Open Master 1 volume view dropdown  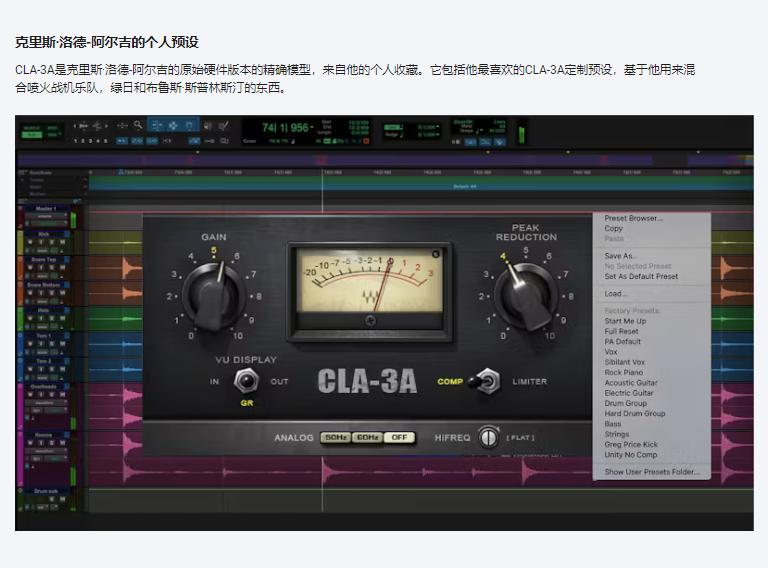click(46, 216)
